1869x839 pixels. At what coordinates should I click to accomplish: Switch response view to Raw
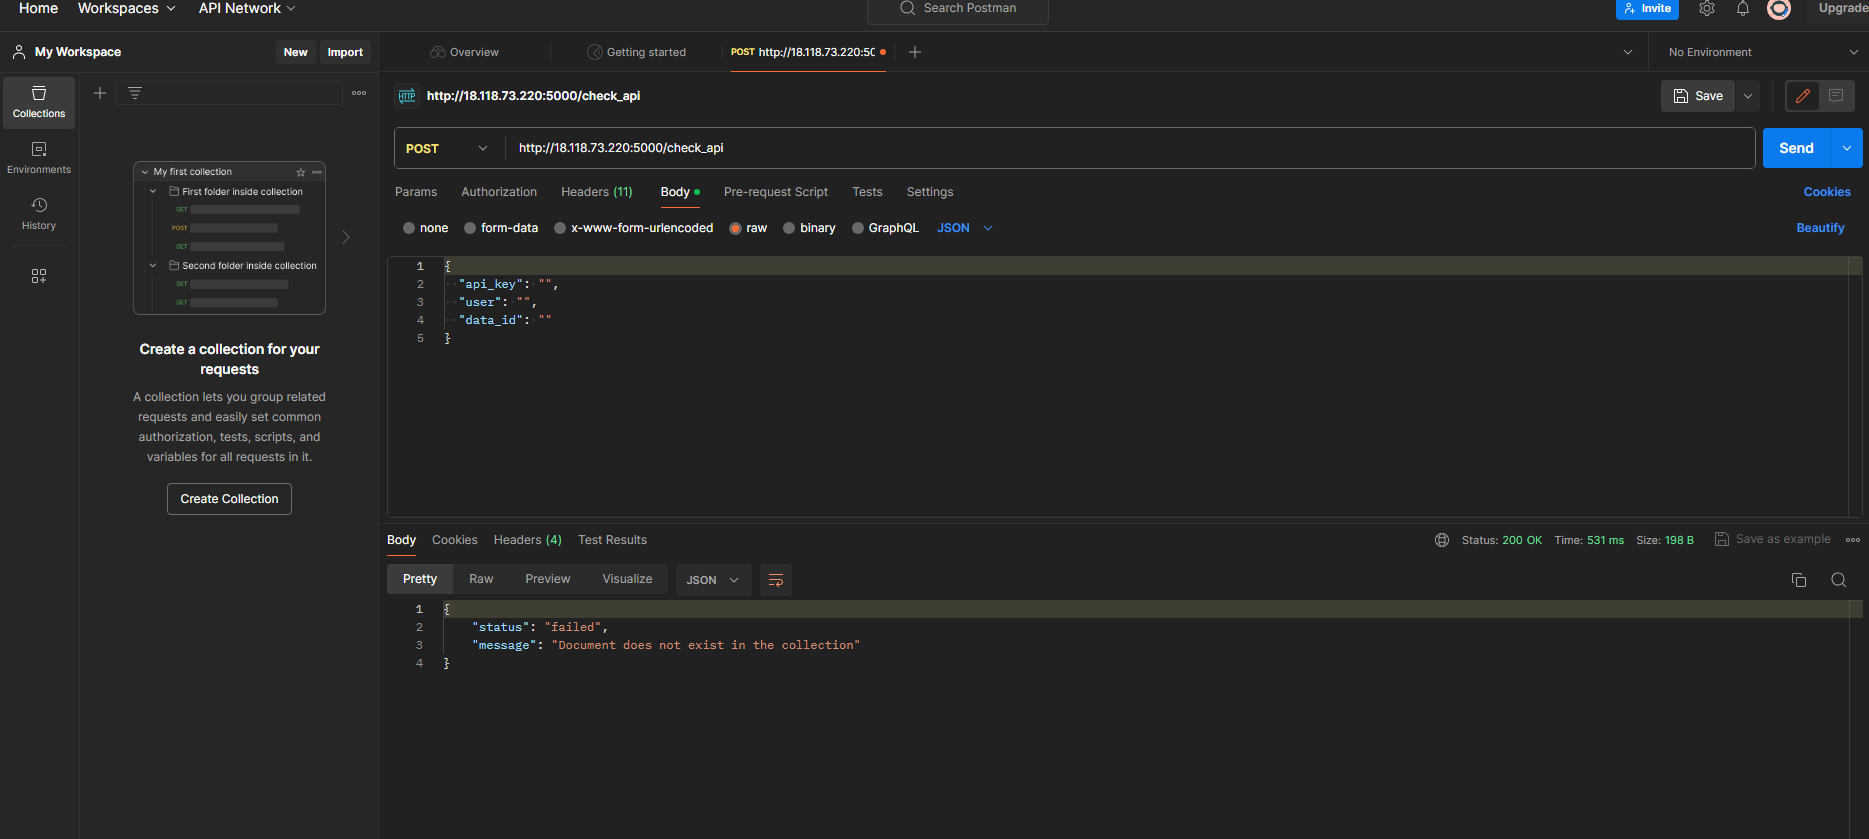pyautogui.click(x=481, y=579)
